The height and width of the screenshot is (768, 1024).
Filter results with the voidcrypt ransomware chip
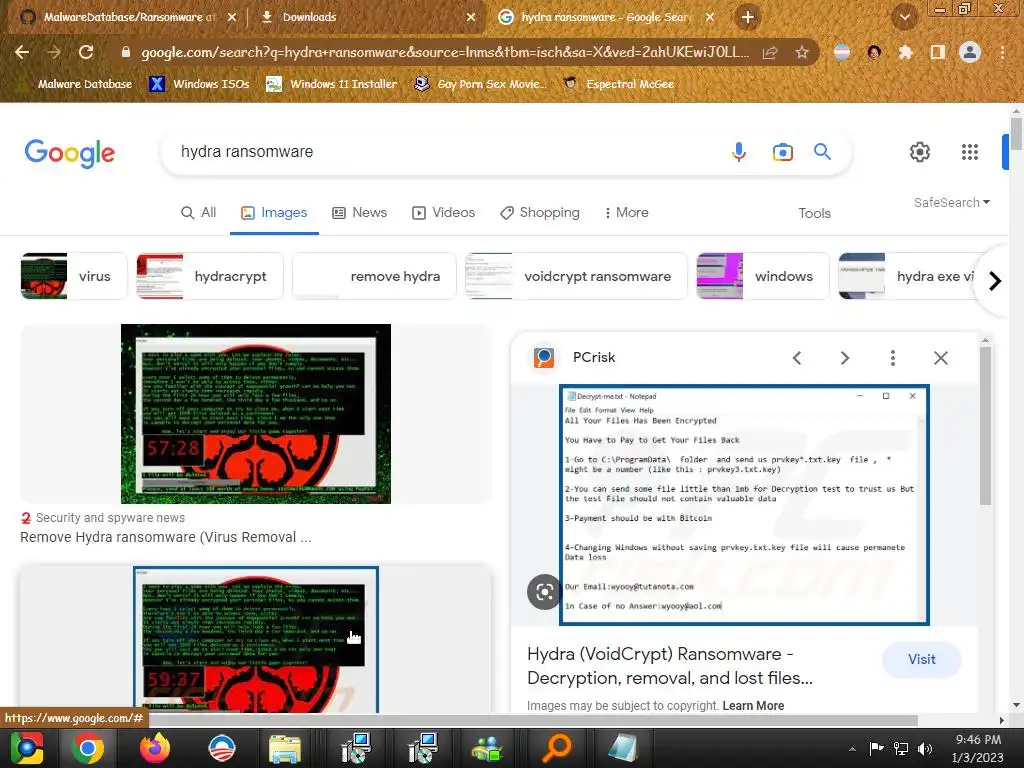tap(576, 276)
